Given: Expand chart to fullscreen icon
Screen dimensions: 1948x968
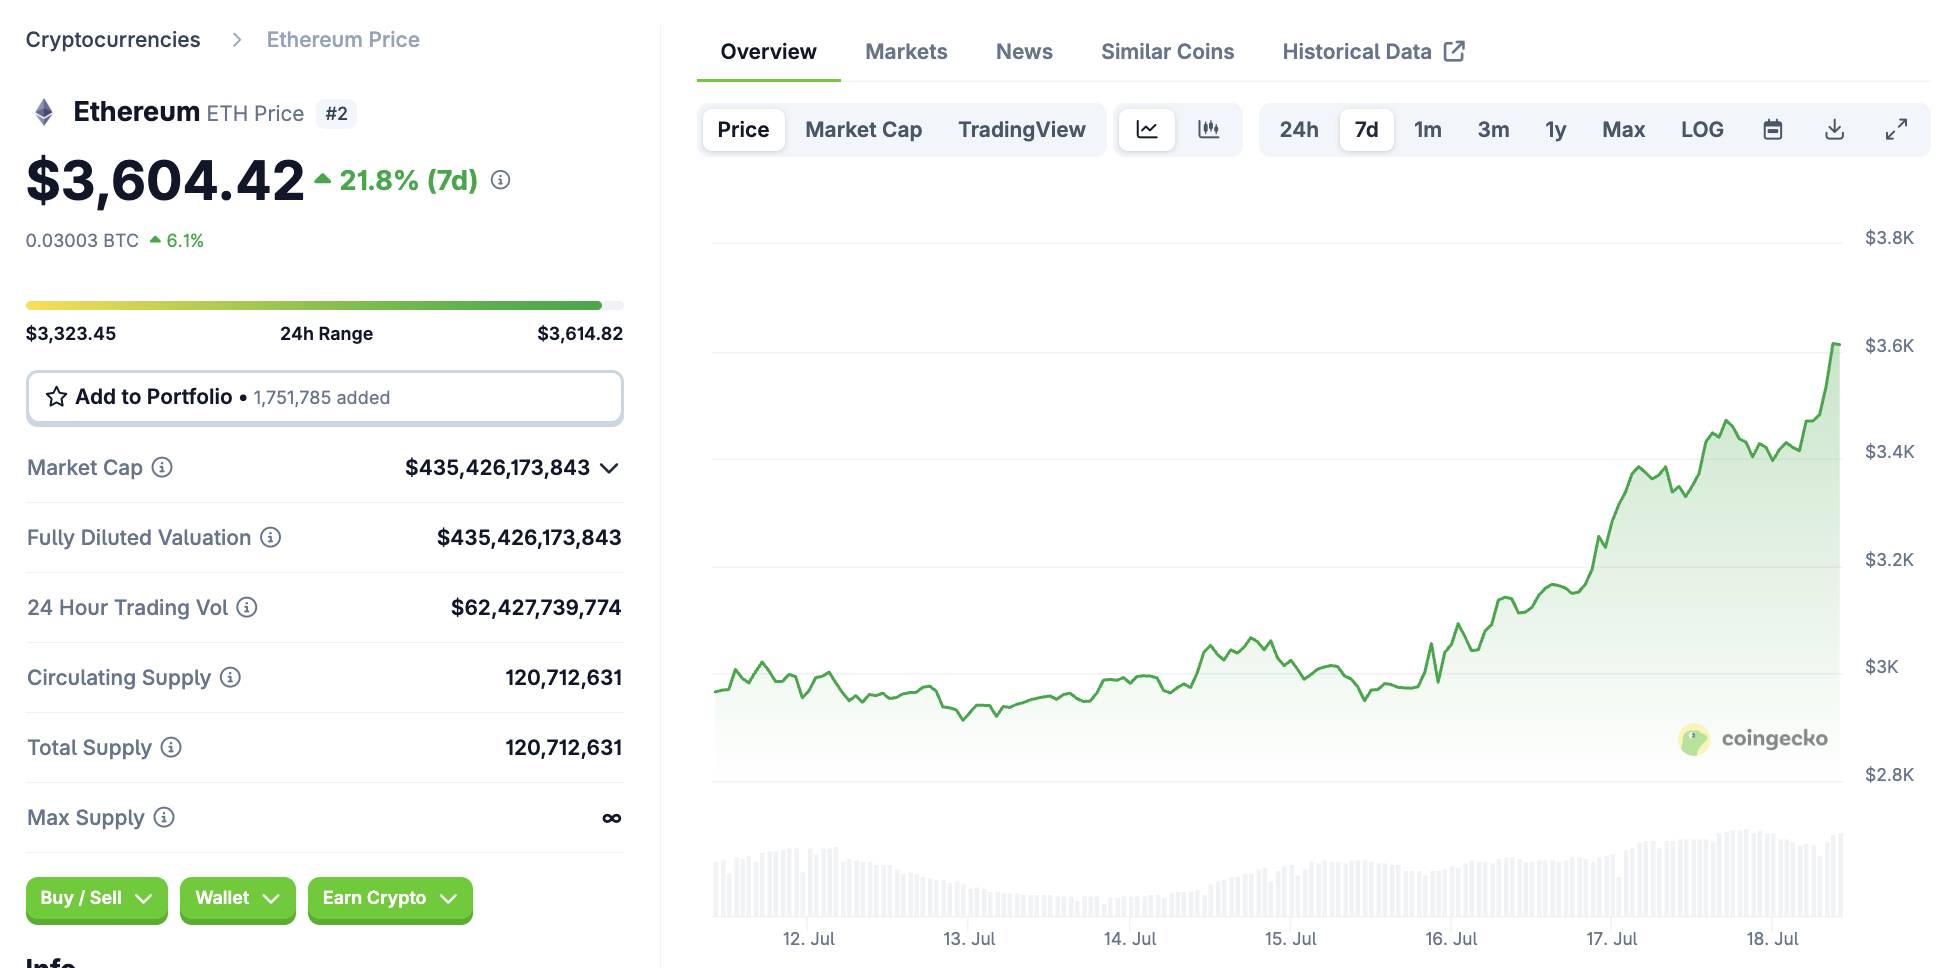Looking at the screenshot, I should (x=1896, y=130).
